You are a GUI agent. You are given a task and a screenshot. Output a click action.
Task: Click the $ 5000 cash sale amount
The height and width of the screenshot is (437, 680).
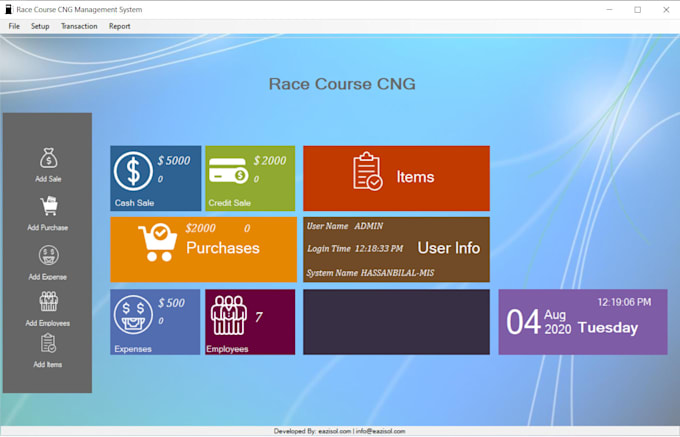(x=174, y=161)
